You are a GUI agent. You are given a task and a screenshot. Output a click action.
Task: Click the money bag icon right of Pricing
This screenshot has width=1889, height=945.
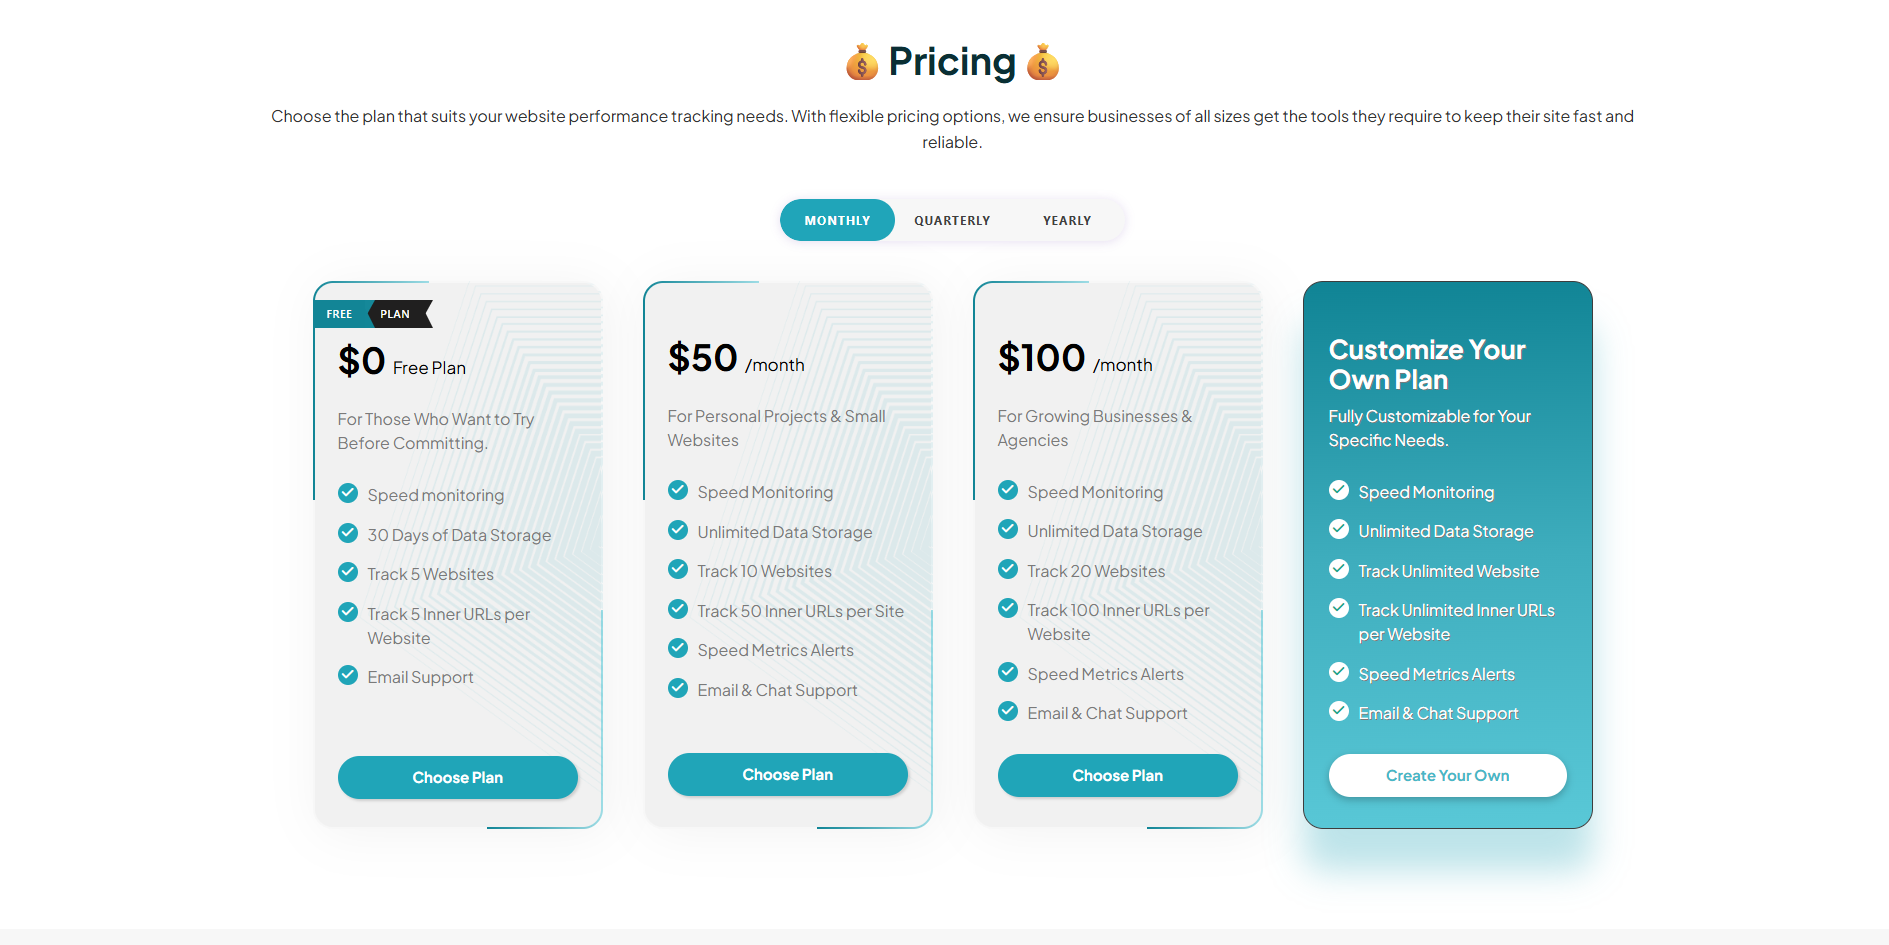[1043, 62]
